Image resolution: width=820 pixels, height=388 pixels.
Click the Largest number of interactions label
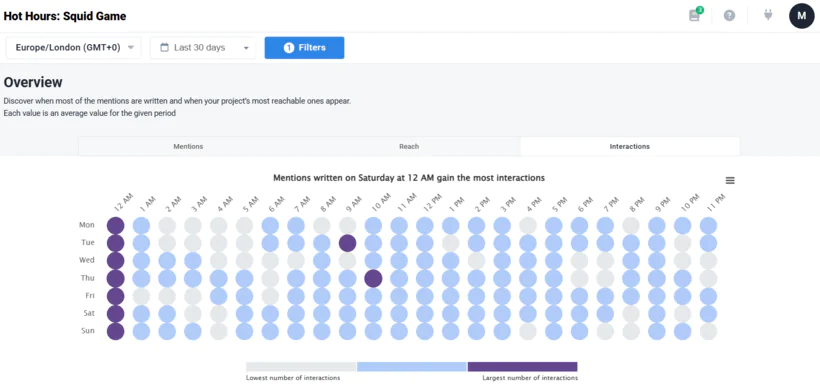point(530,378)
